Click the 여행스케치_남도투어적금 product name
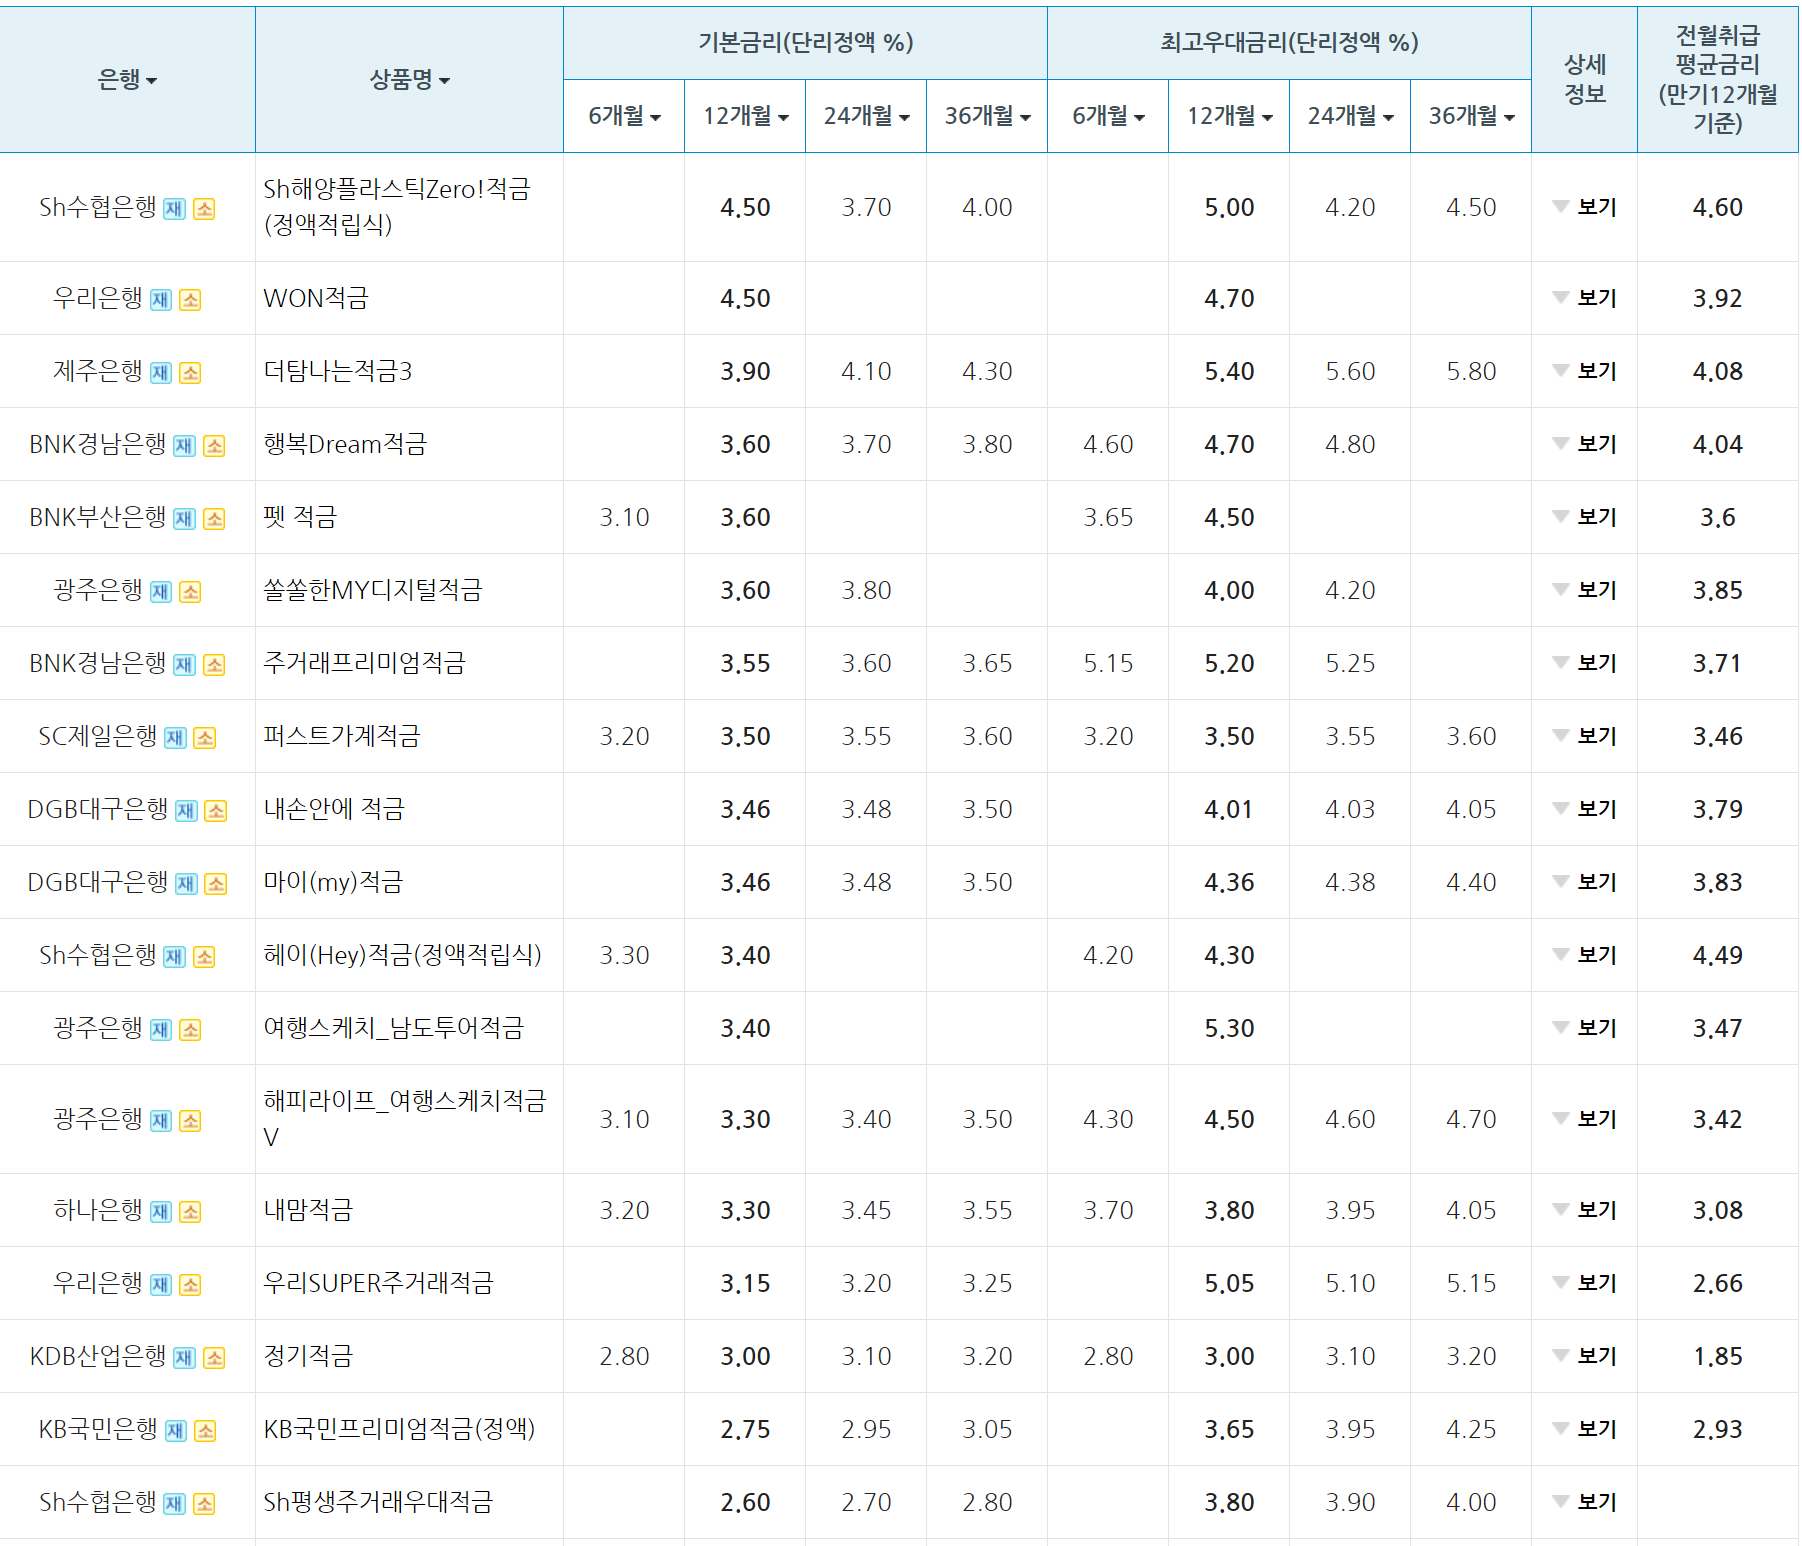 [393, 1028]
